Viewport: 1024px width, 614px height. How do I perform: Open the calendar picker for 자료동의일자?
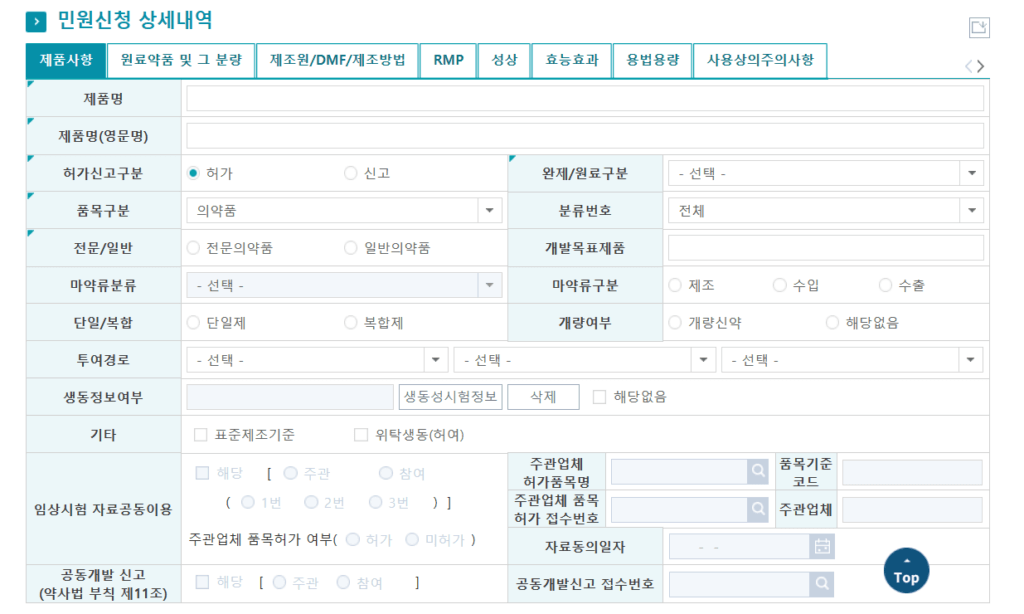(x=822, y=546)
